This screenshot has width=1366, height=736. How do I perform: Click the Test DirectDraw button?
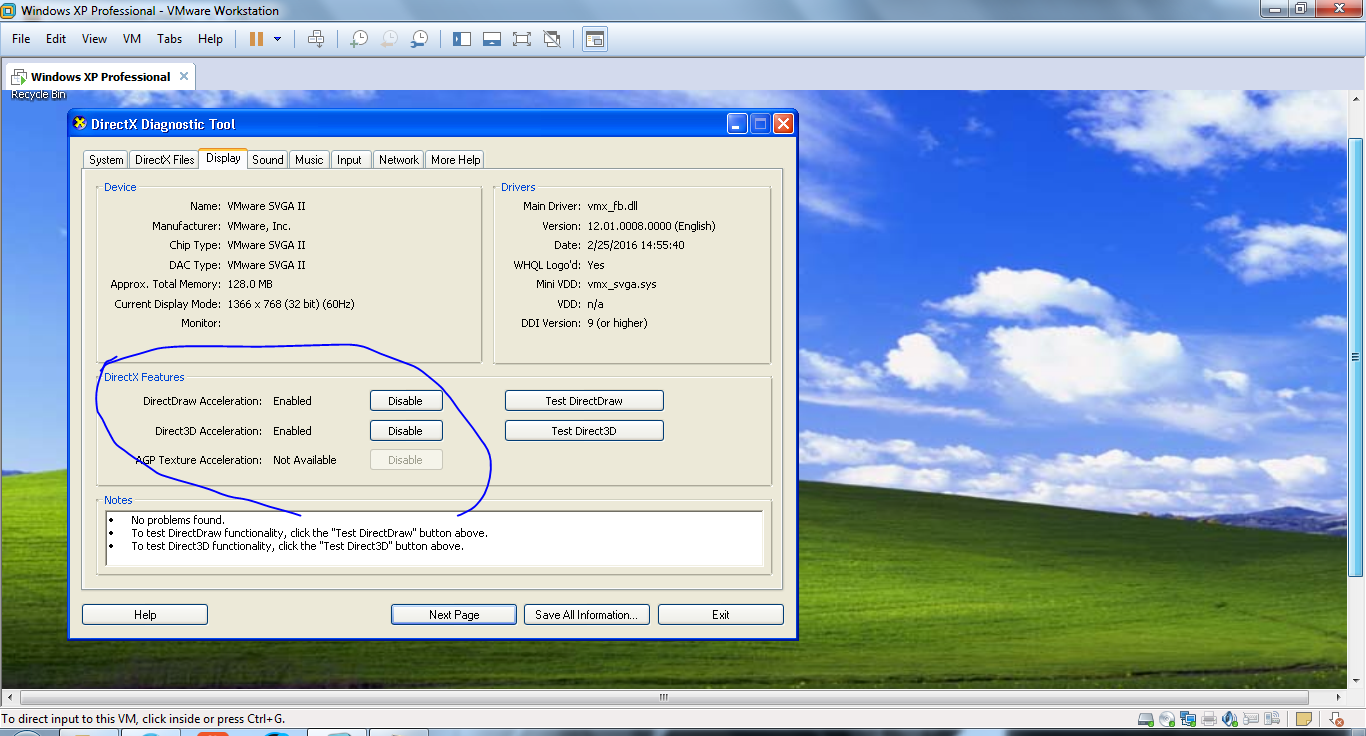584,401
